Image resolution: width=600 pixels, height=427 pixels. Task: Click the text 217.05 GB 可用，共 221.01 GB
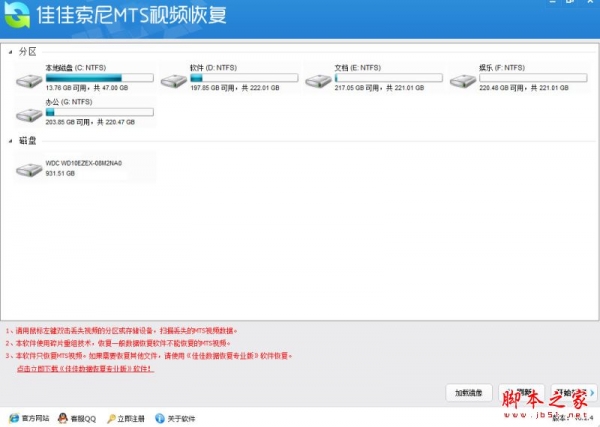[x=379, y=88]
